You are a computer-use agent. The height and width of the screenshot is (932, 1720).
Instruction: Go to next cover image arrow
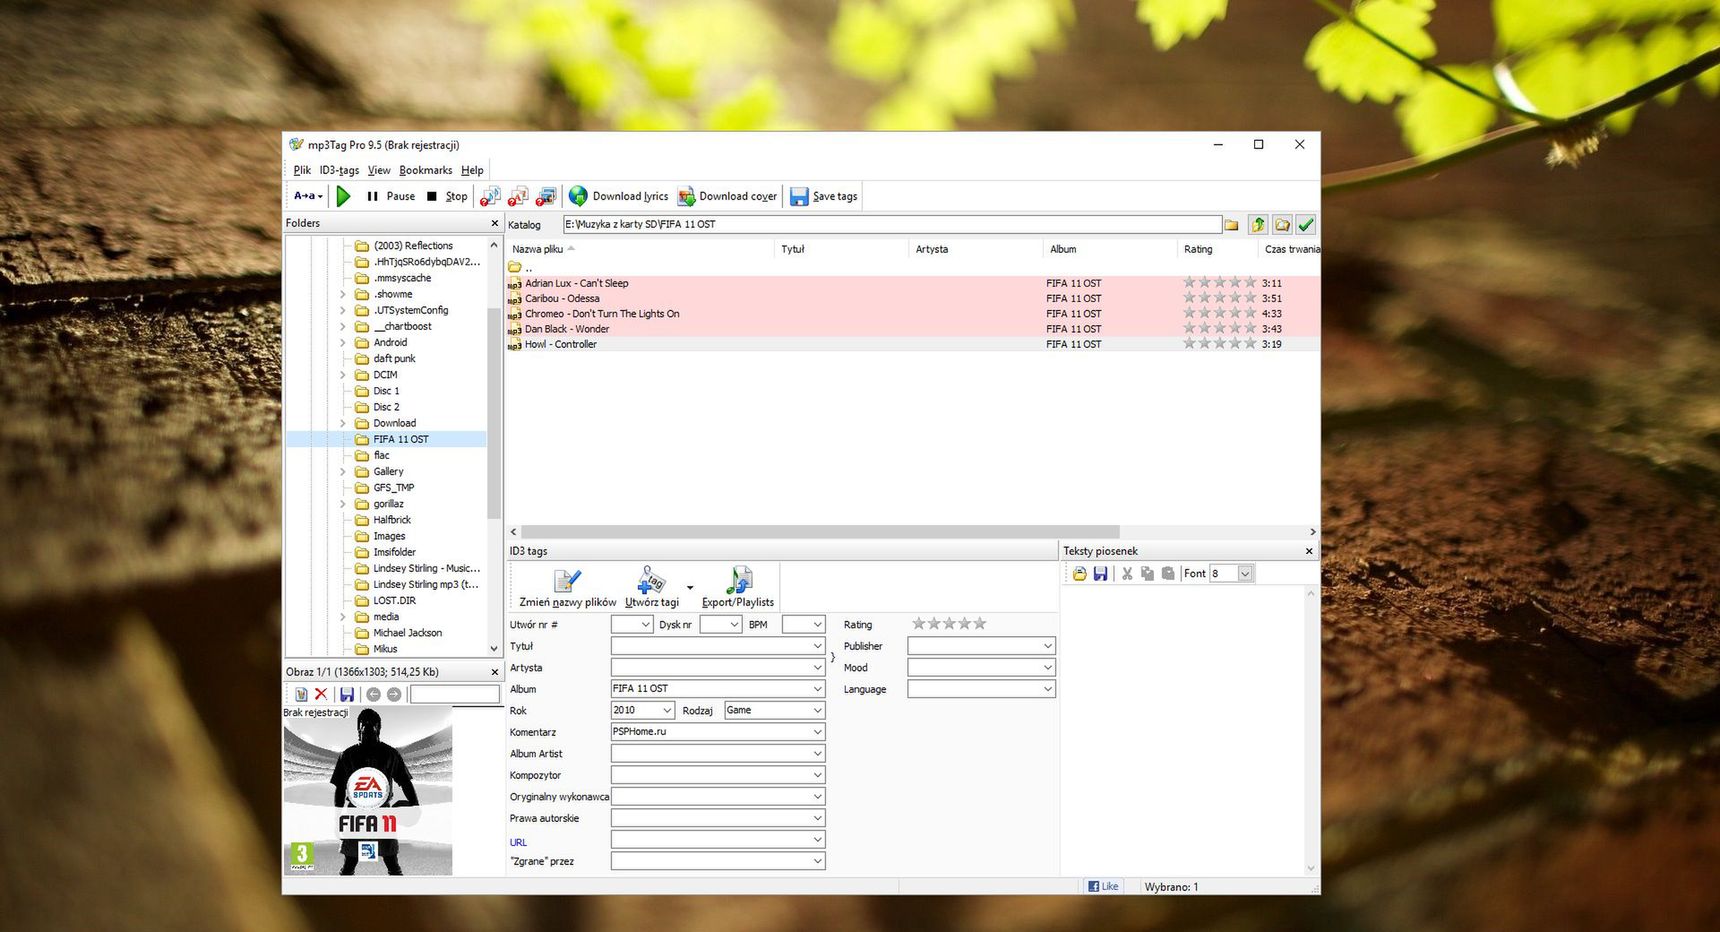tap(394, 694)
